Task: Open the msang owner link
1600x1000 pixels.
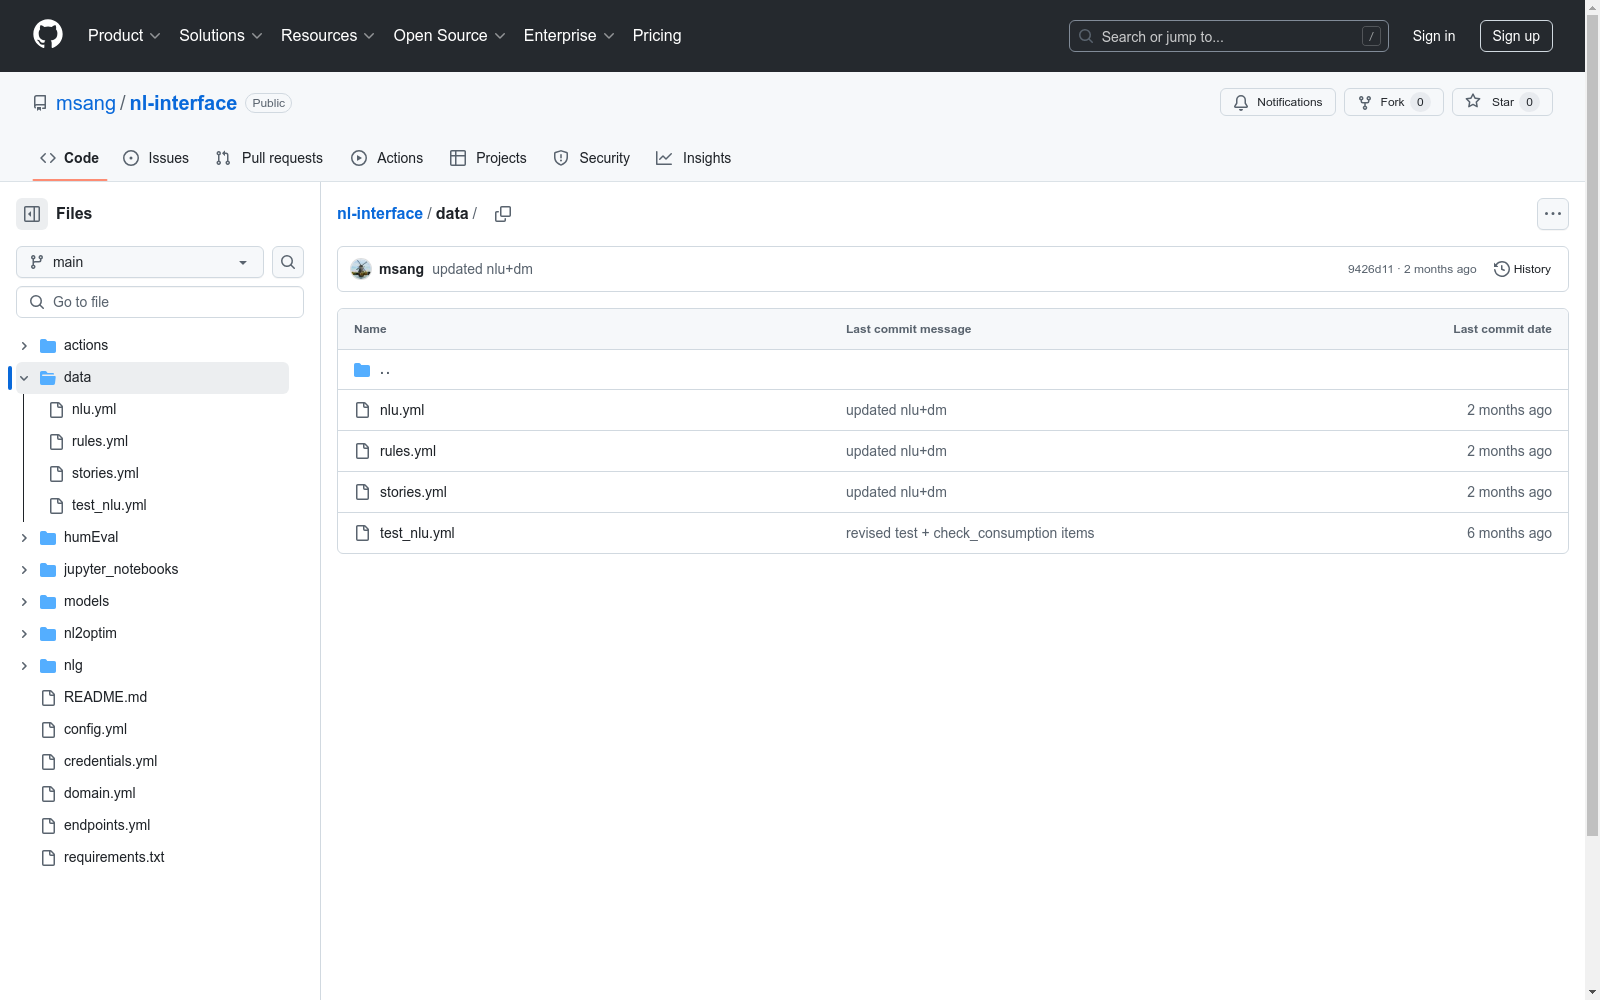Action: [x=86, y=103]
